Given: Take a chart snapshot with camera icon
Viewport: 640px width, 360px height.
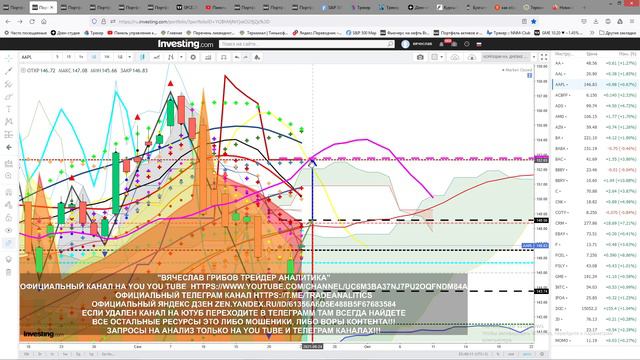Looking at the screenshot, I should tap(420, 57).
